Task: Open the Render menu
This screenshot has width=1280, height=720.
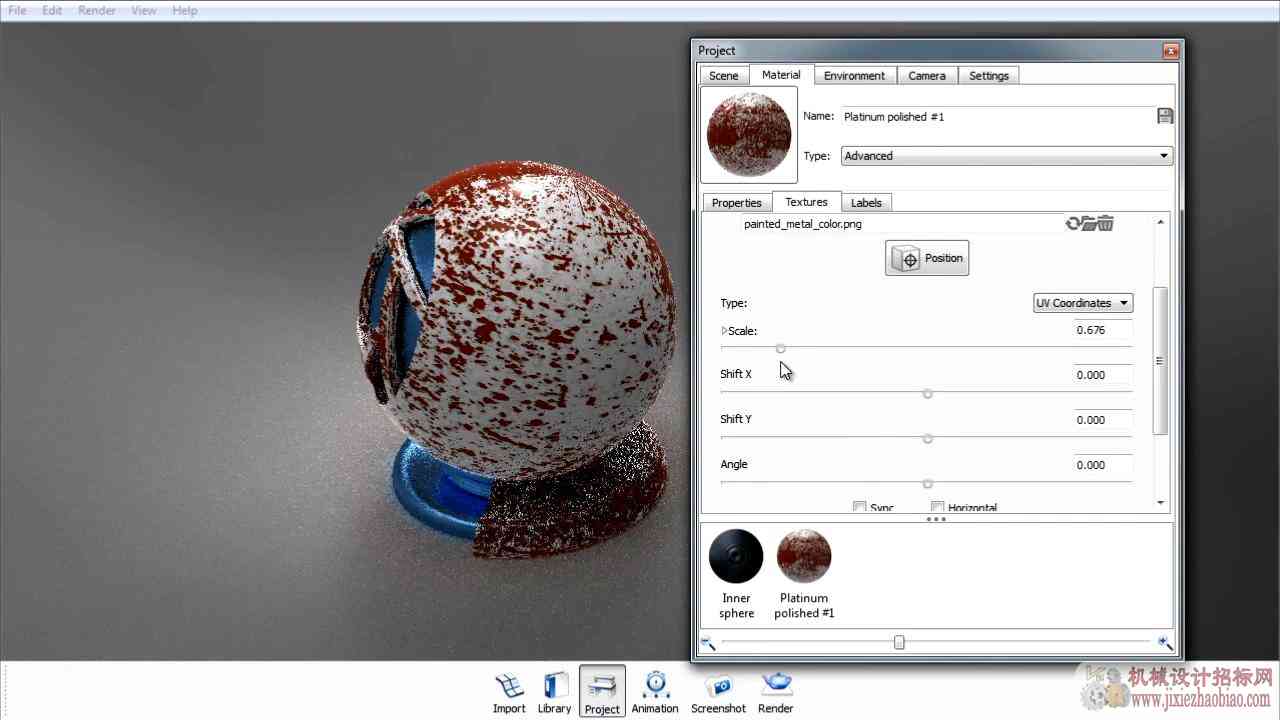Action: click(97, 10)
